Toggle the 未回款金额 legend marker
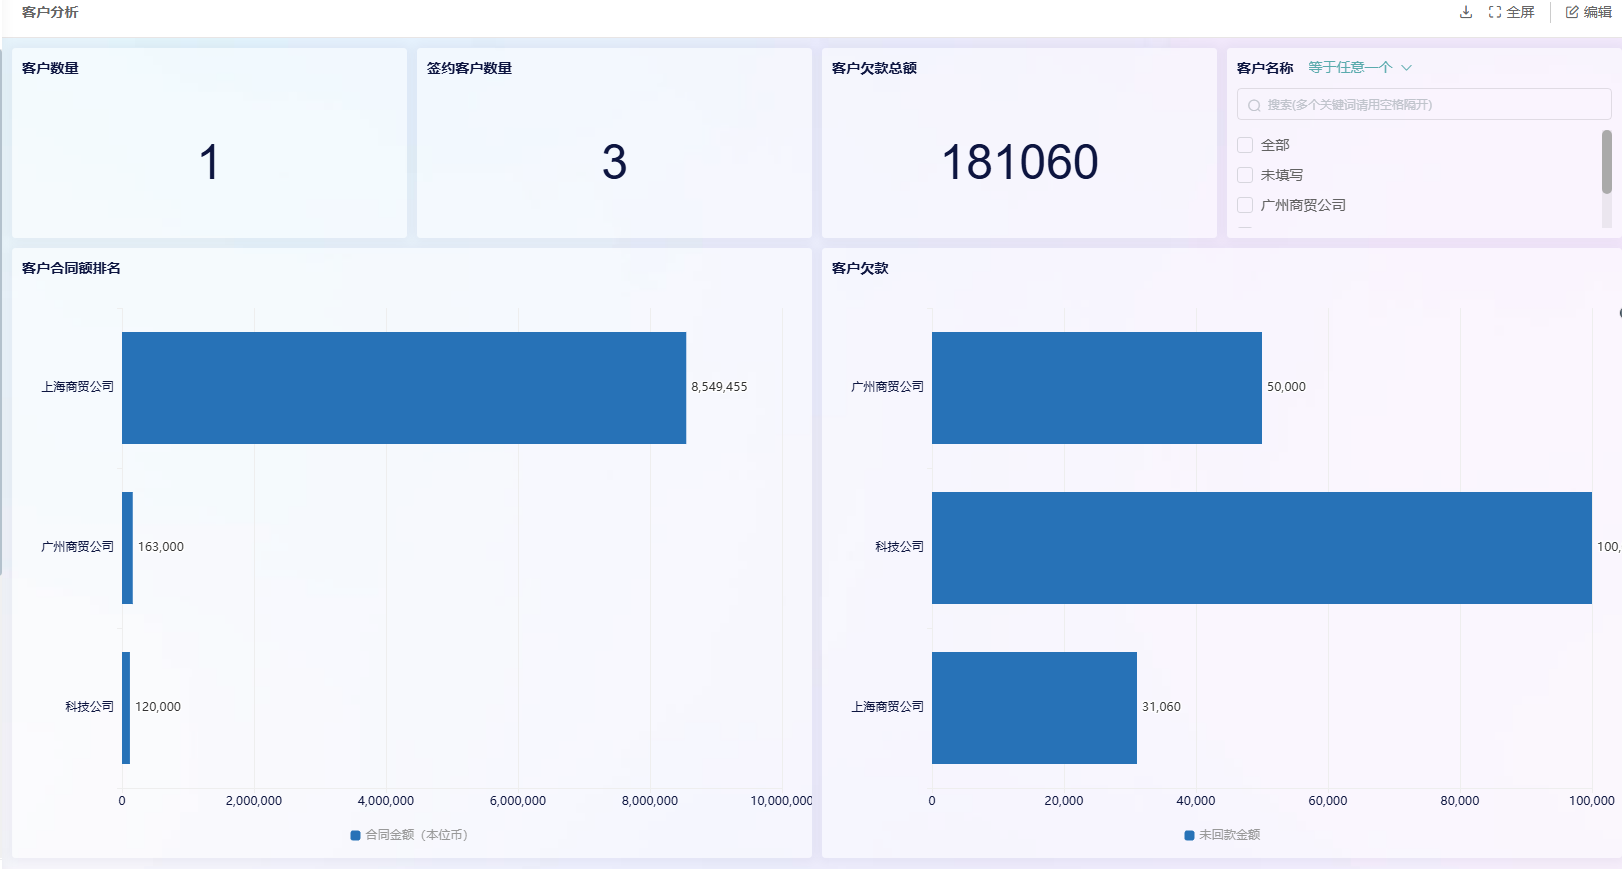This screenshot has width=1622, height=869. click(x=1189, y=835)
